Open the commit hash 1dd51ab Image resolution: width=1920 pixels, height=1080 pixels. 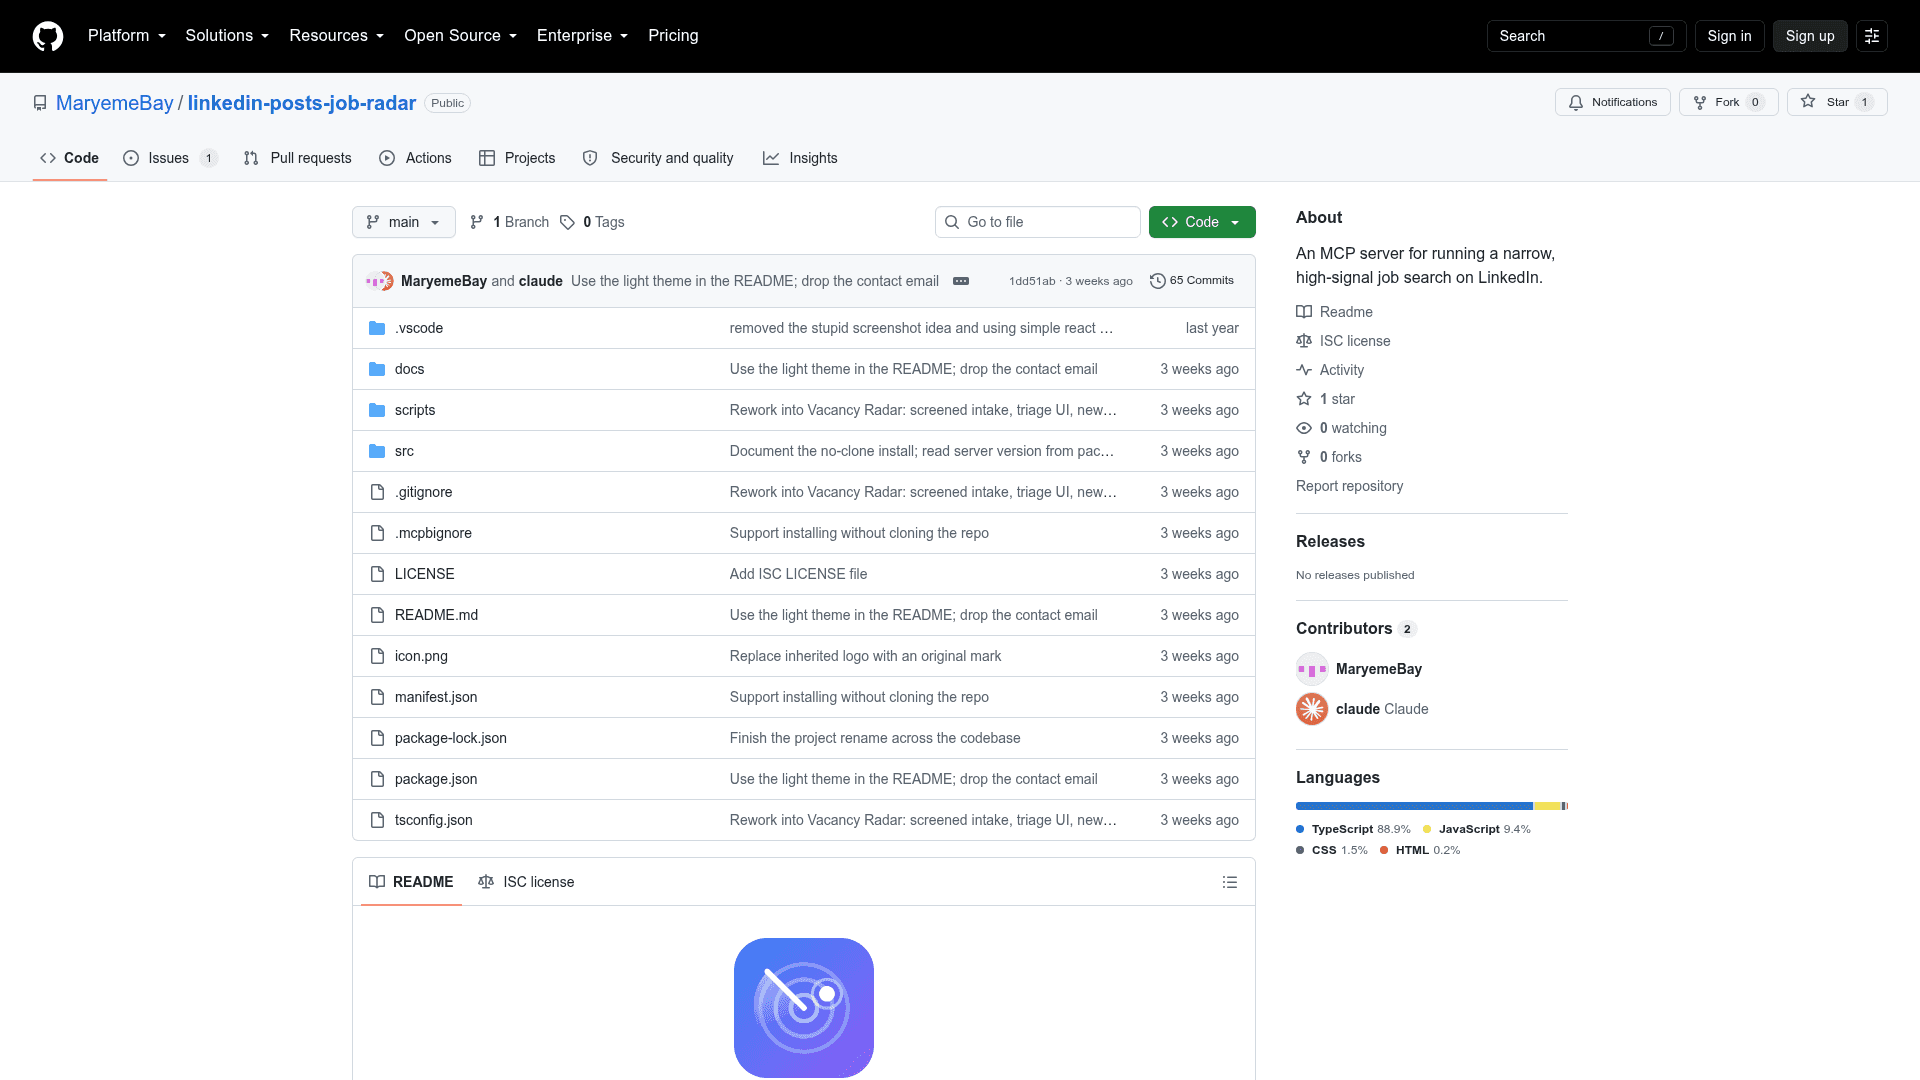(1032, 281)
